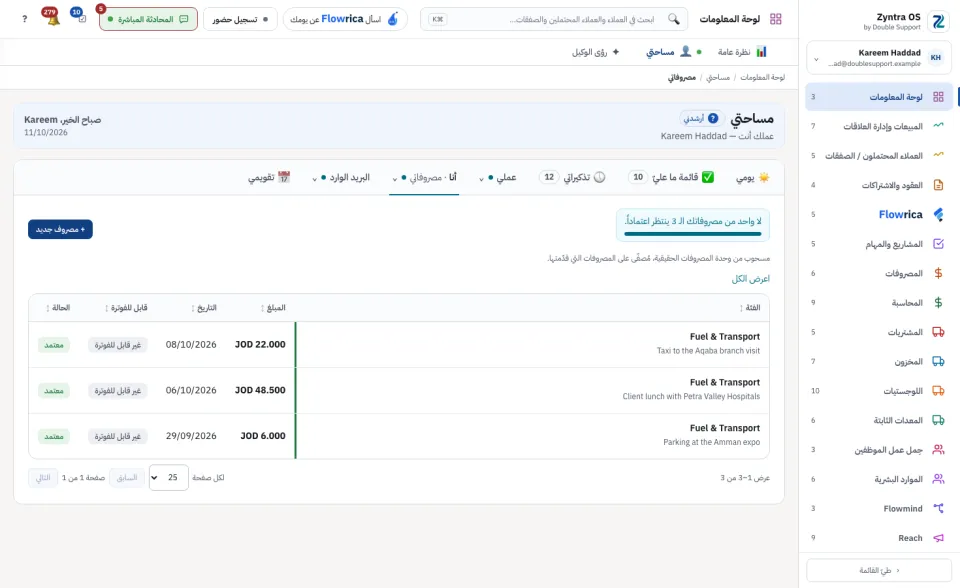
Task: Click the expenses approval progress bar
Action: tap(692, 233)
